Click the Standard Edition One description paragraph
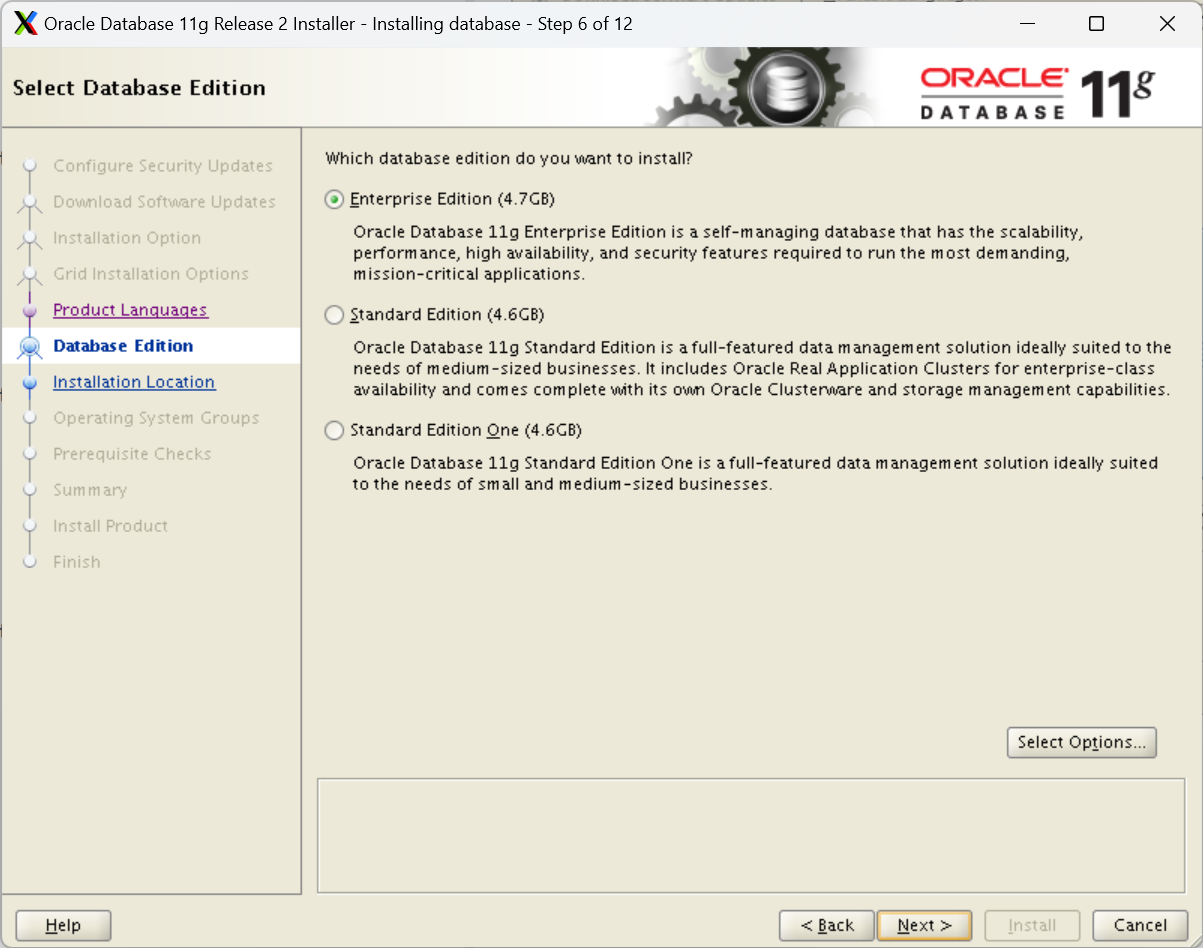This screenshot has height=948, width=1203. pyautogui.click(x=755, y=474)
